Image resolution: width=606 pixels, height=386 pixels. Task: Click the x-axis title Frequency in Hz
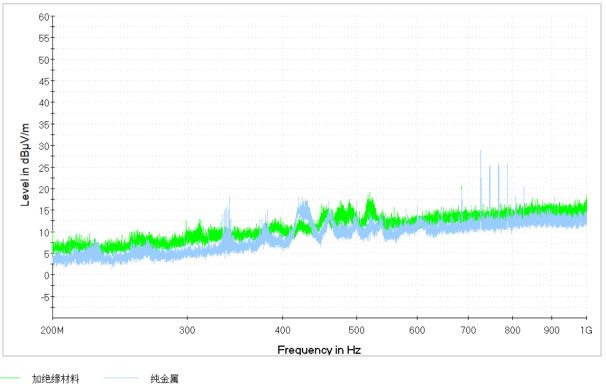[x=319, y=350]
